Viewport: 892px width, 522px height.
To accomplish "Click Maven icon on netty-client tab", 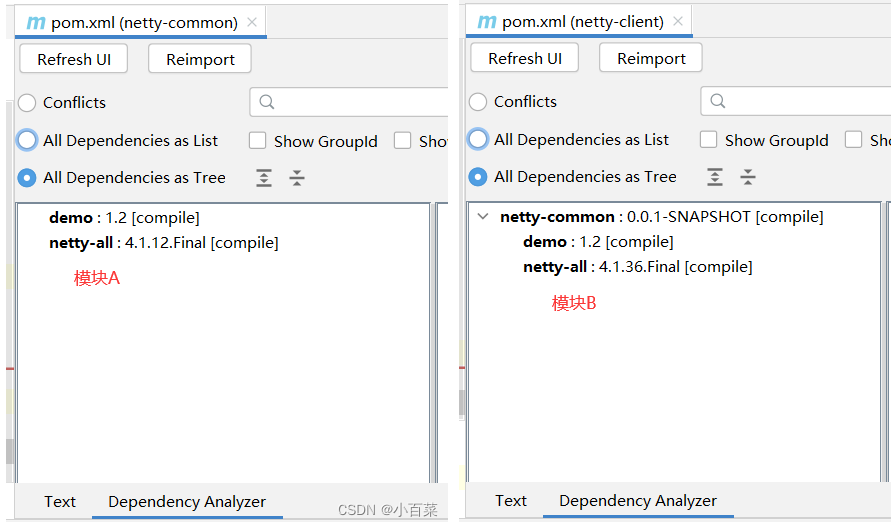I will (487, 22).
